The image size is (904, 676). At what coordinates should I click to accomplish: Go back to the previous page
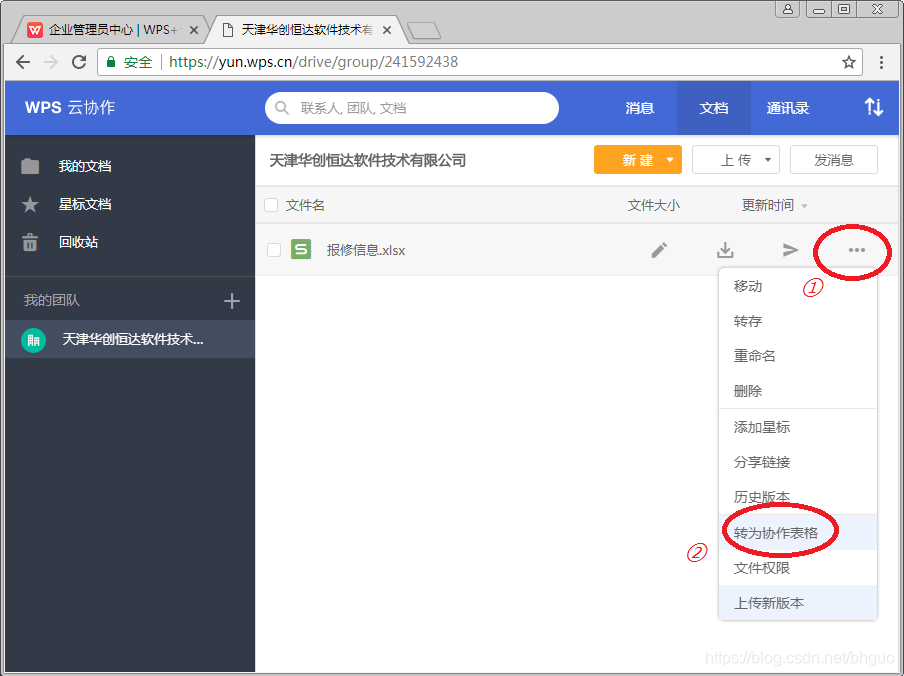[23, 62]
